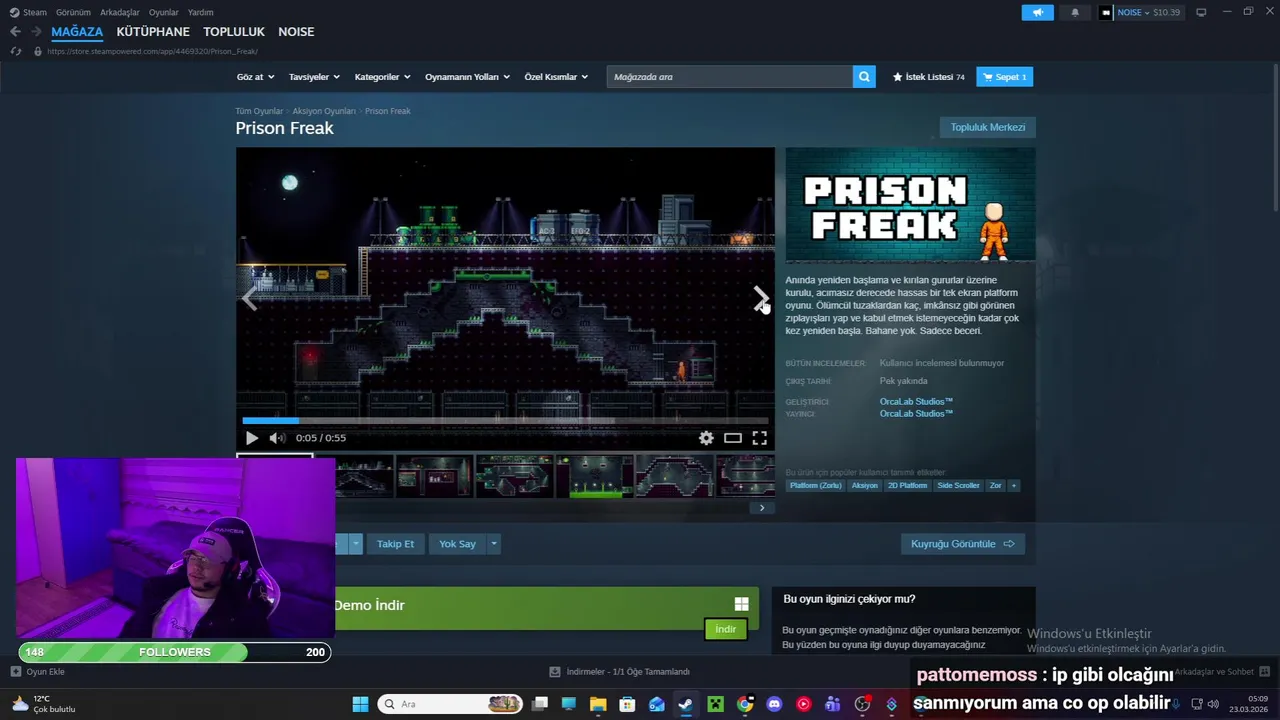Open the NOISE profile tab
This screenshot has width=1280, height=720.
pos(296,32)
